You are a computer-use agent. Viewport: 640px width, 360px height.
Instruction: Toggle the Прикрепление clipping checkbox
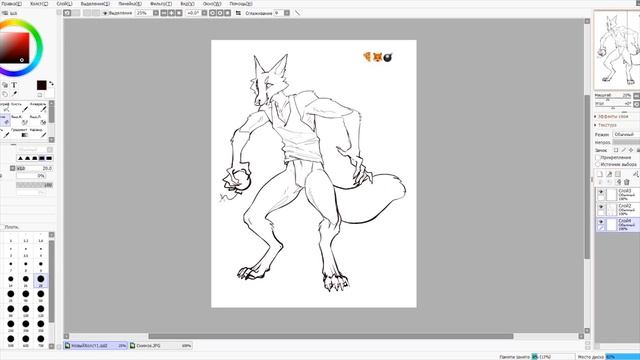598,157
